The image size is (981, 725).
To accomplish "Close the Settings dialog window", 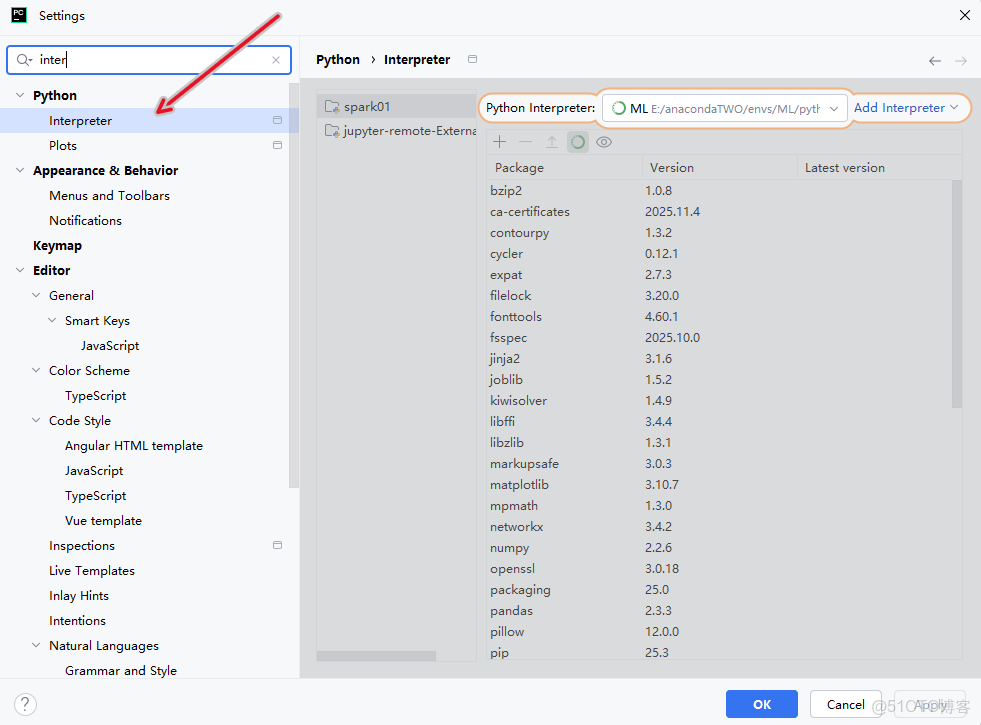I will click(965, 15).
